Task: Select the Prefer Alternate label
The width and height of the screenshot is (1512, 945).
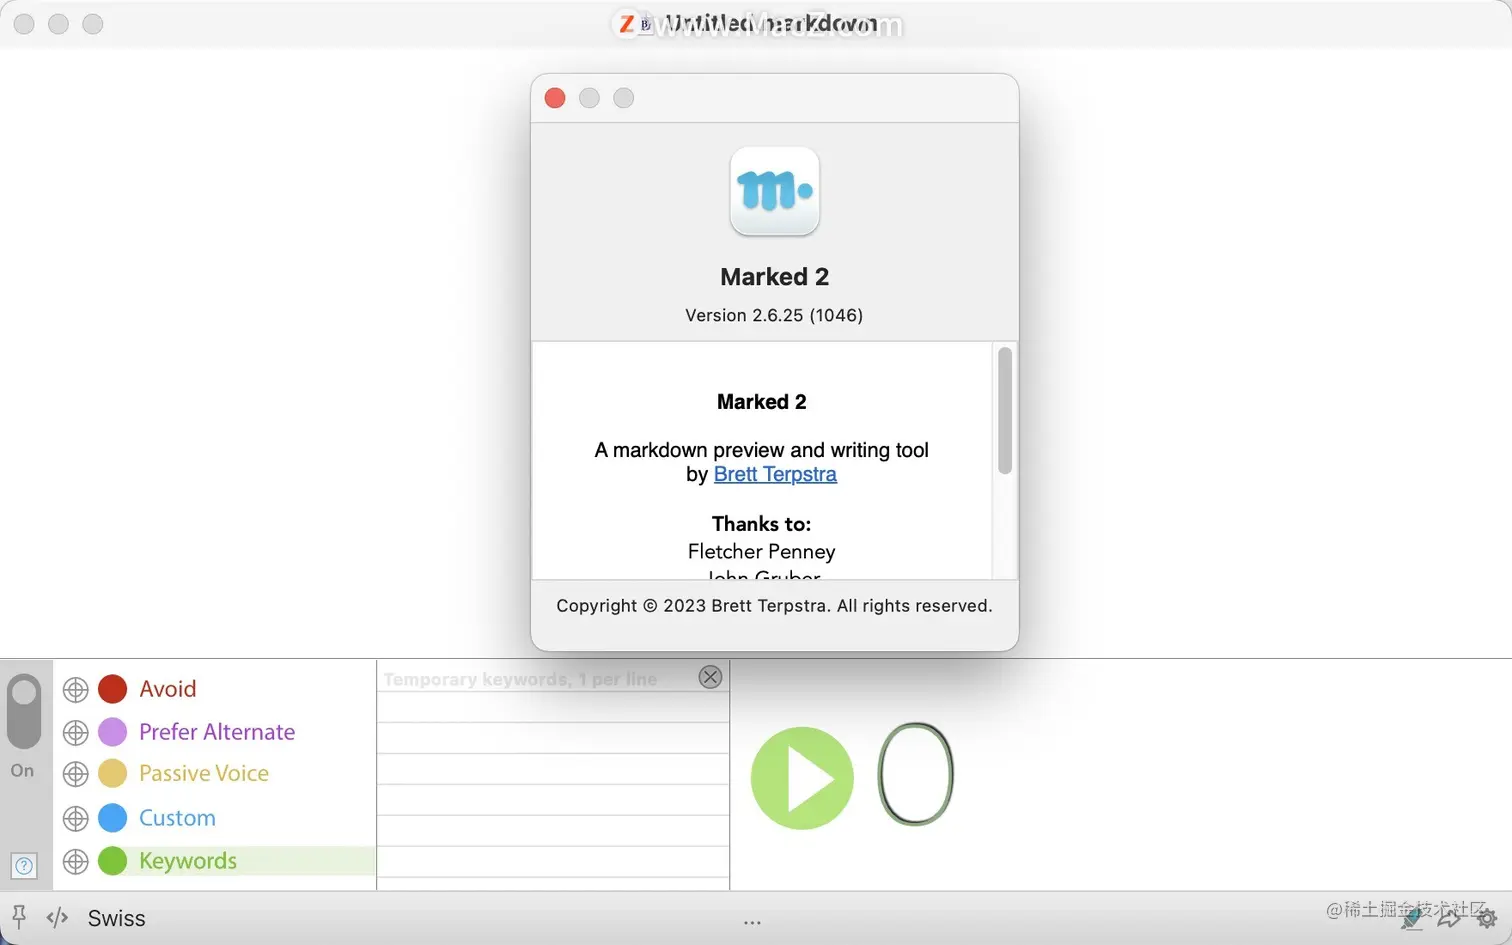Action: tap(217, 732)
